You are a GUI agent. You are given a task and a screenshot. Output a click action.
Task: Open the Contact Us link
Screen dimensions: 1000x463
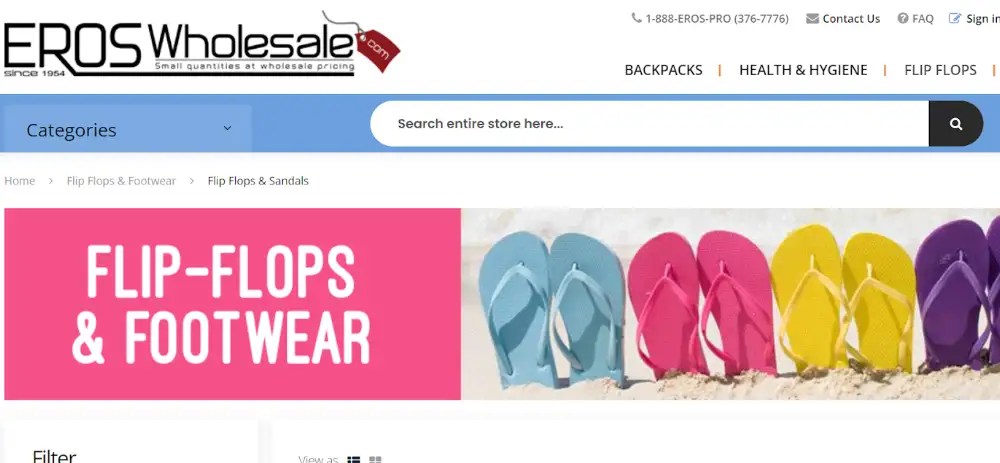851,18
